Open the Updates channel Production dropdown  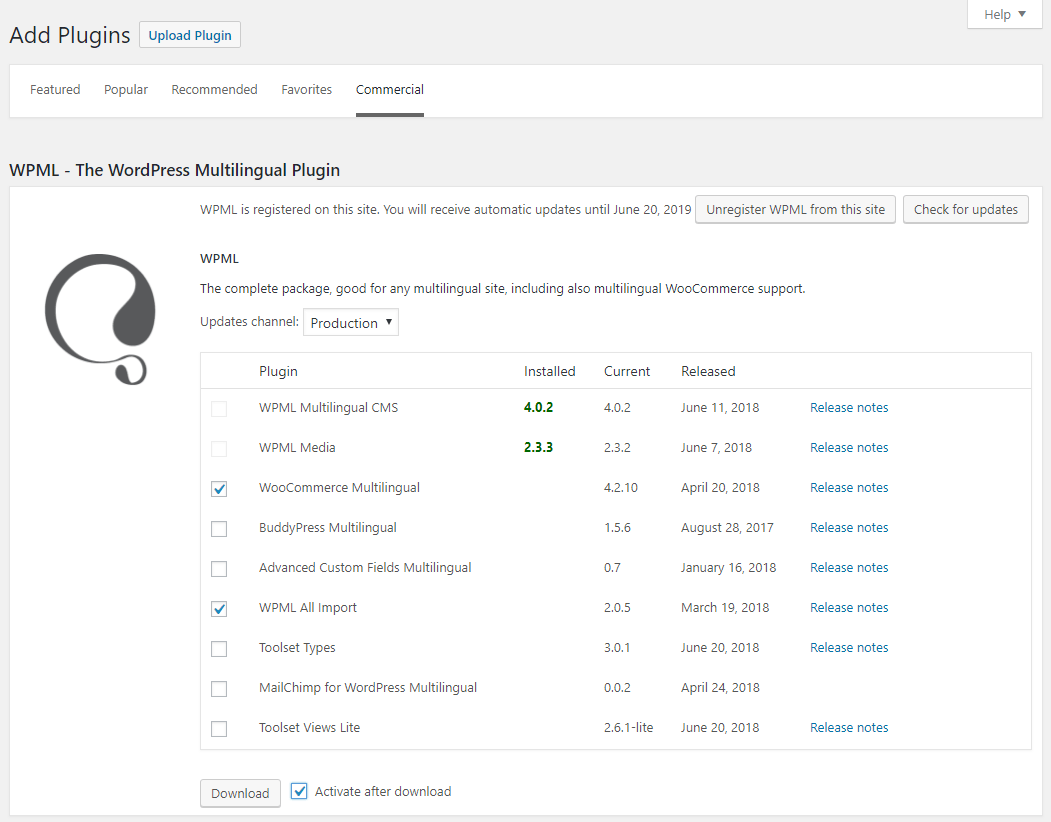point(351,322)
